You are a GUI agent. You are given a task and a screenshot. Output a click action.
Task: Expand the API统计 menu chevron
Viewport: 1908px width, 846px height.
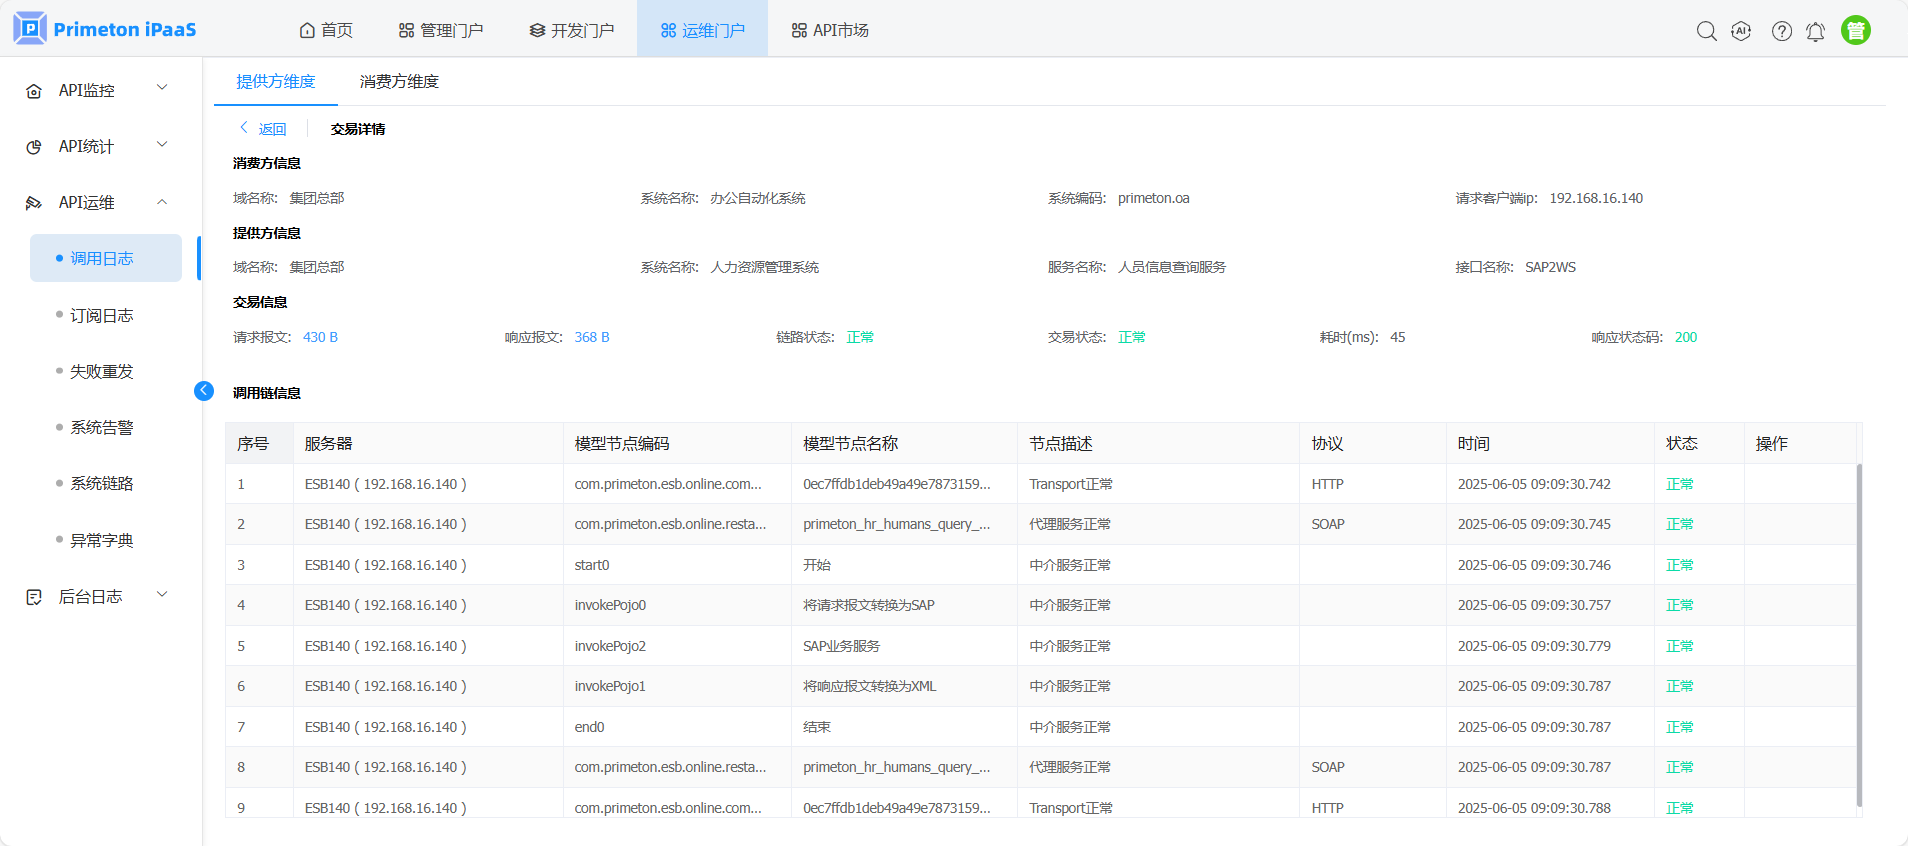(x=162, y=145)
